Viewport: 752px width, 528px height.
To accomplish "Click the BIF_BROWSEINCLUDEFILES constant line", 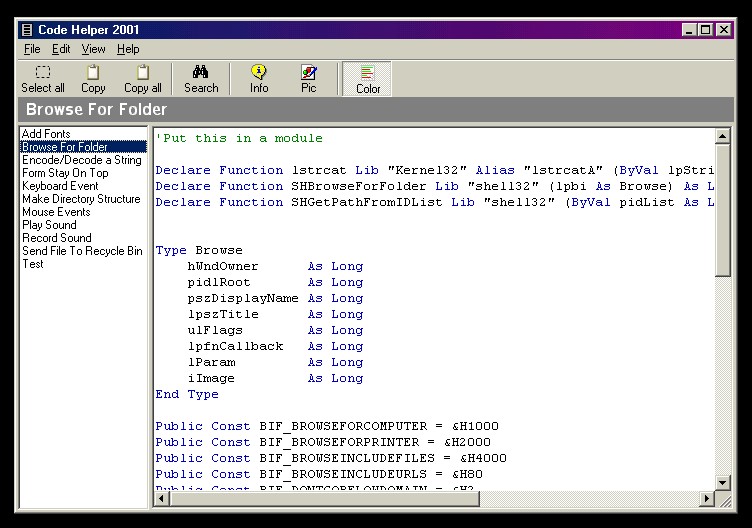I will pos(331,458).
